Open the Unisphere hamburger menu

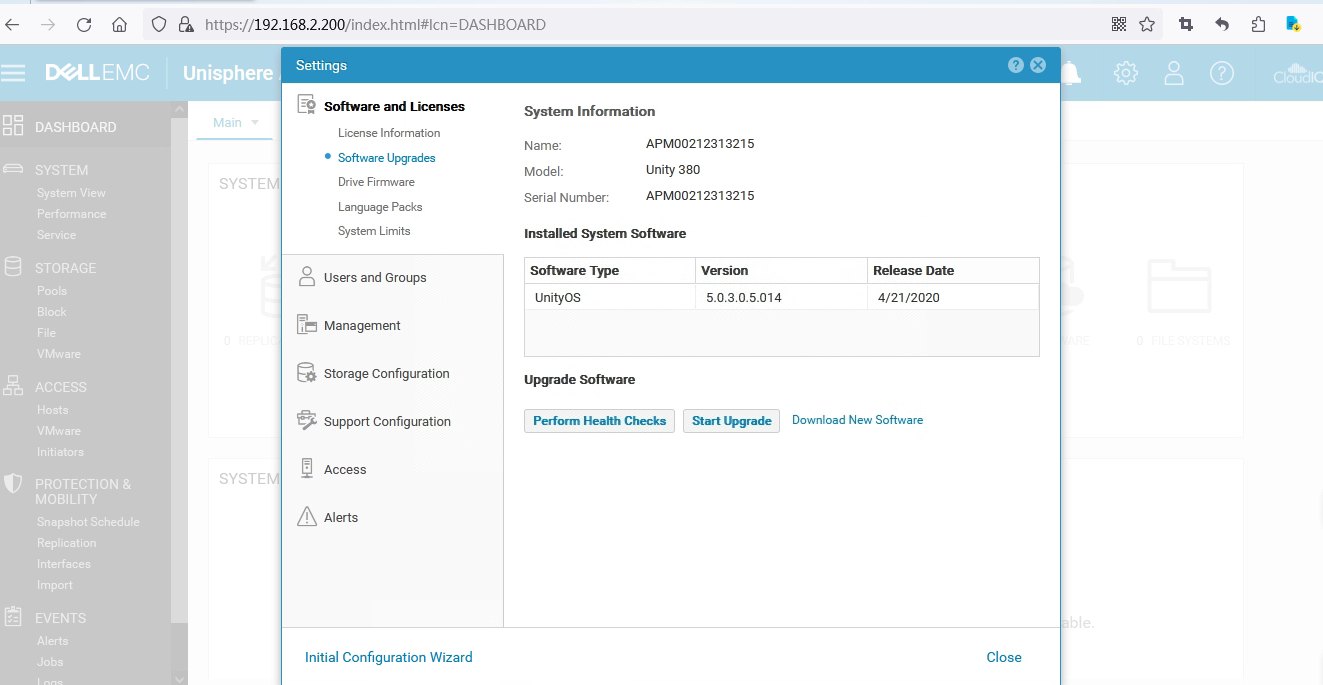click(13, 73)
